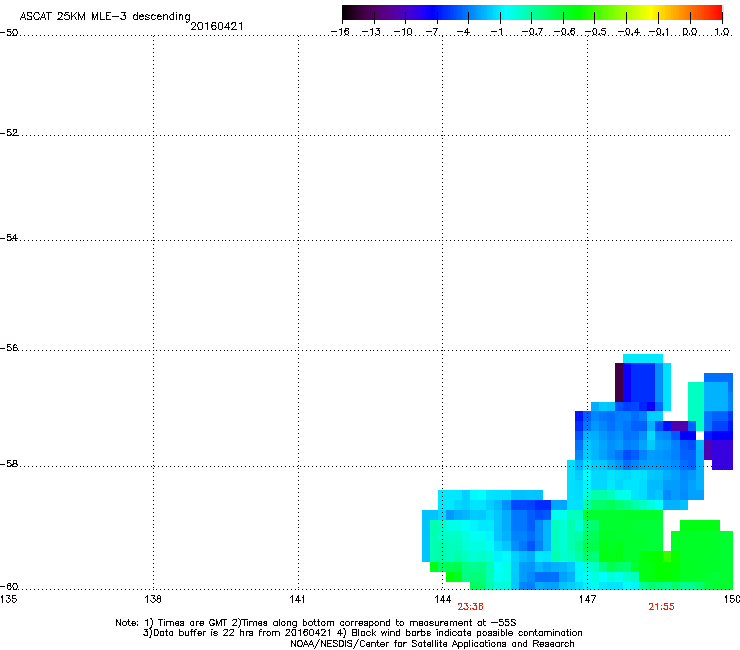Click the "-1" colorbar label
Screen dimensions: 740x650
pos(497,32)
